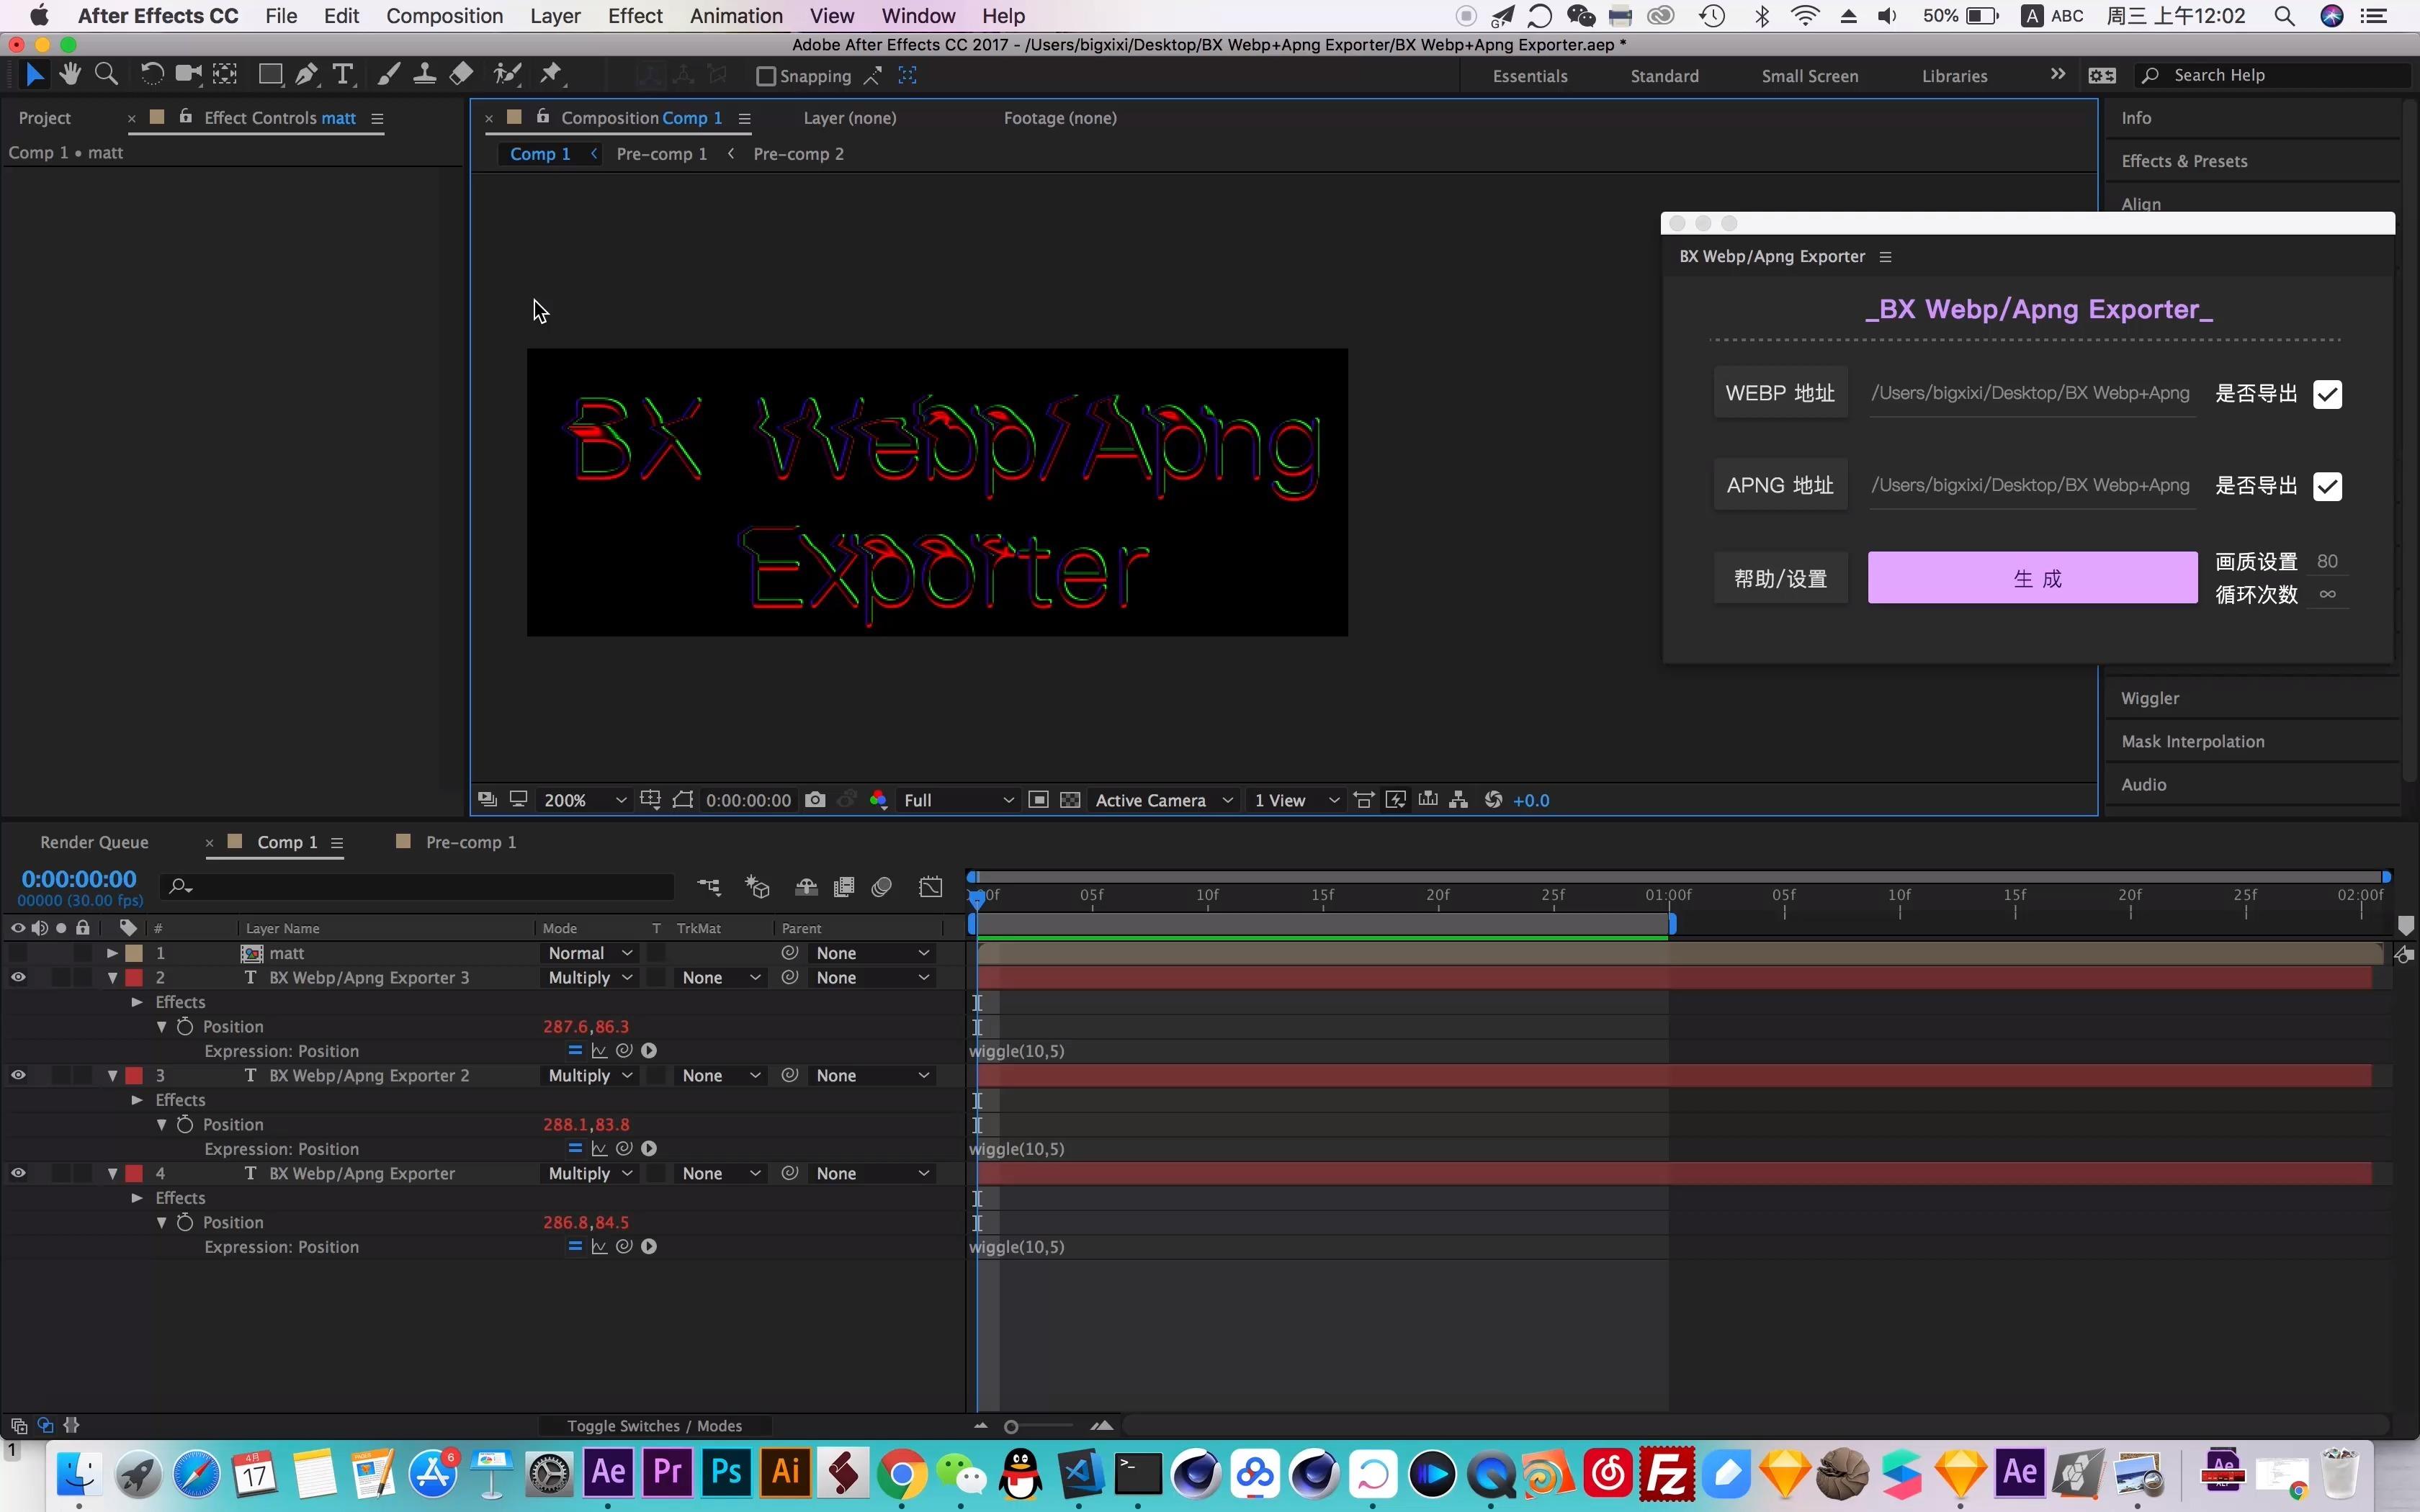The width and height of the screenshot is (2420, 1512).
Task: Choose the Hand tool
Action: [x=70, y=75]
